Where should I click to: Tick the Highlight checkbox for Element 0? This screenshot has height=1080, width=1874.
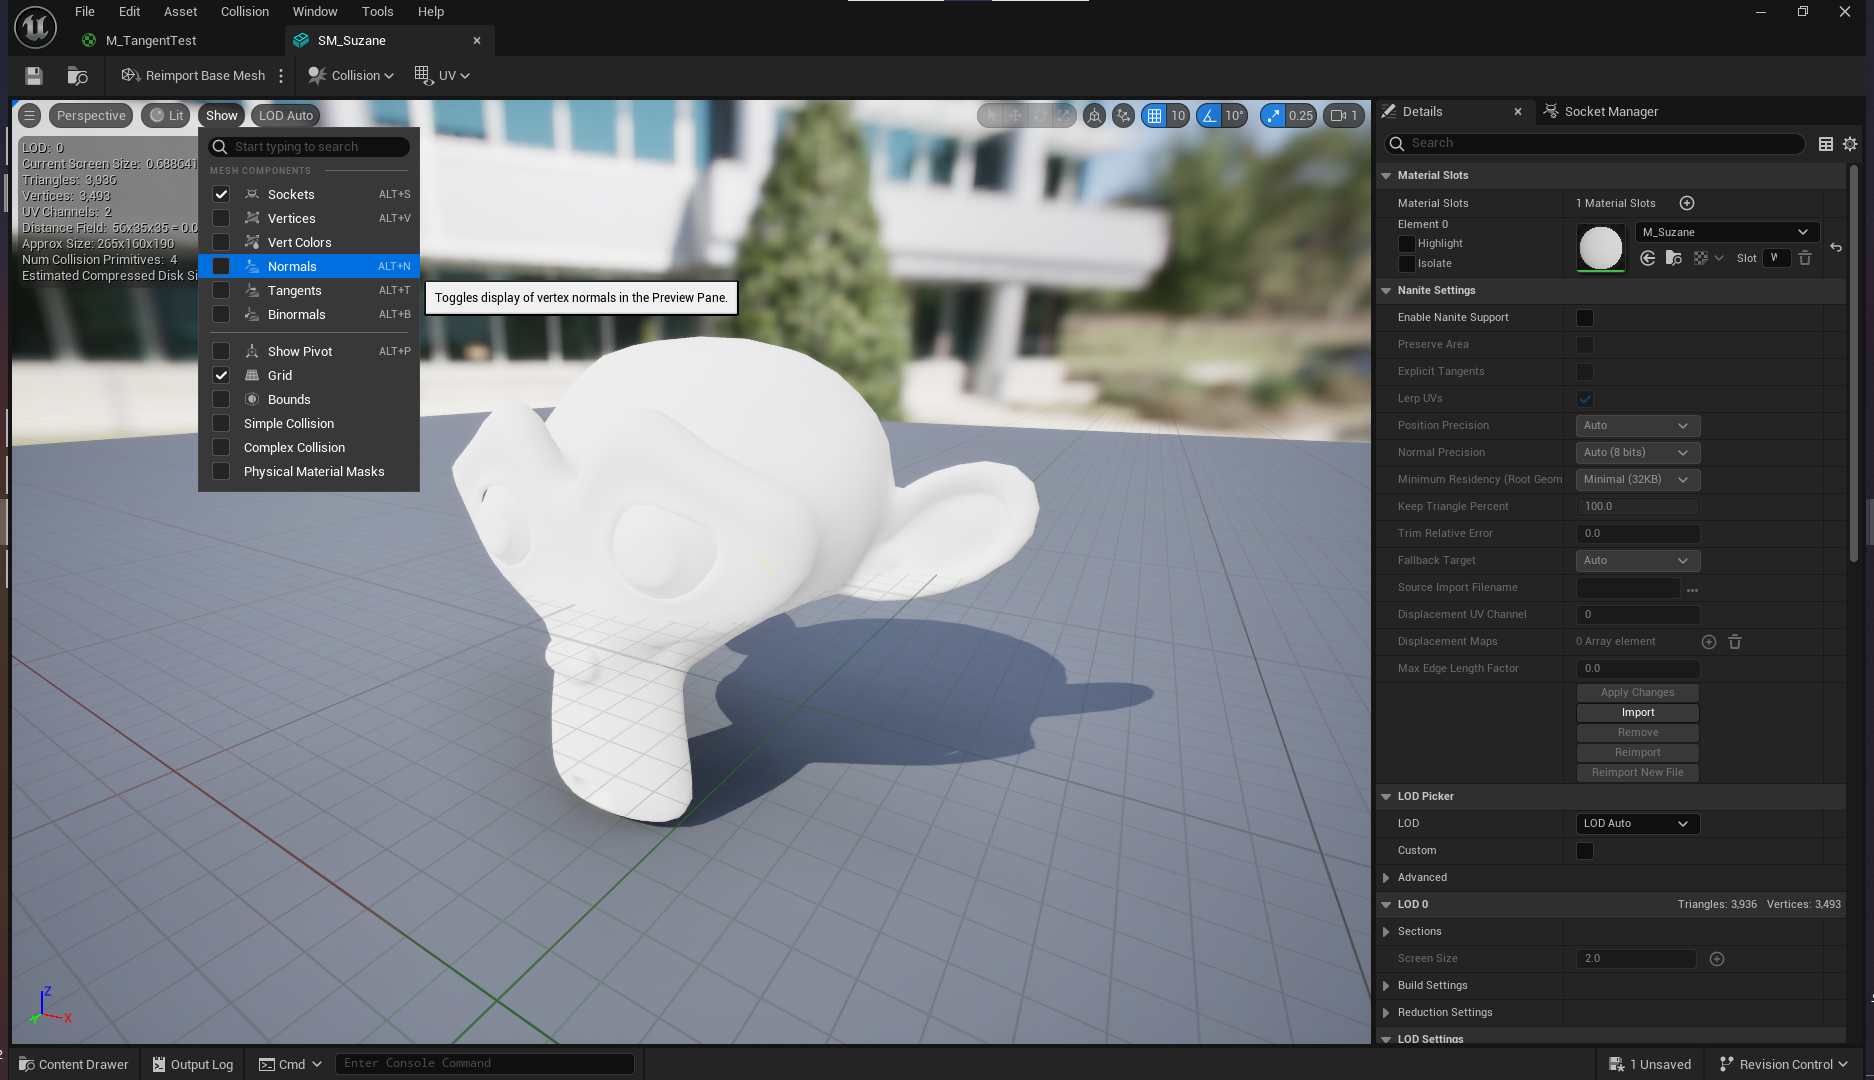coord(1407,244)
